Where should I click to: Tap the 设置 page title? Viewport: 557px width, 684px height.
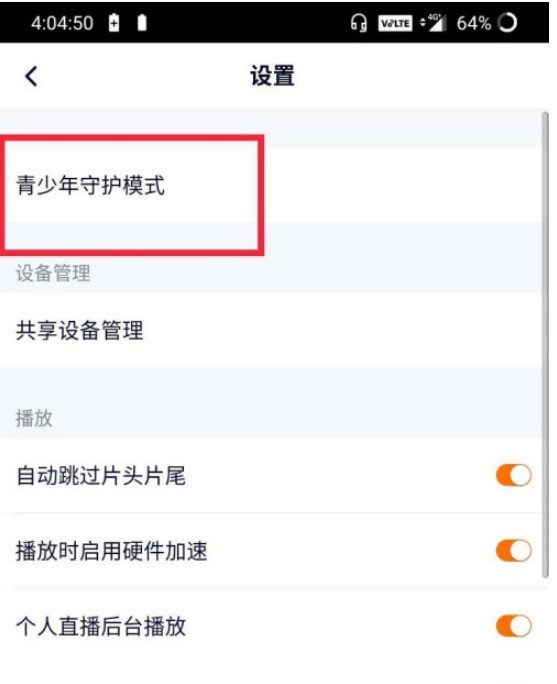(x=272, y=76)
